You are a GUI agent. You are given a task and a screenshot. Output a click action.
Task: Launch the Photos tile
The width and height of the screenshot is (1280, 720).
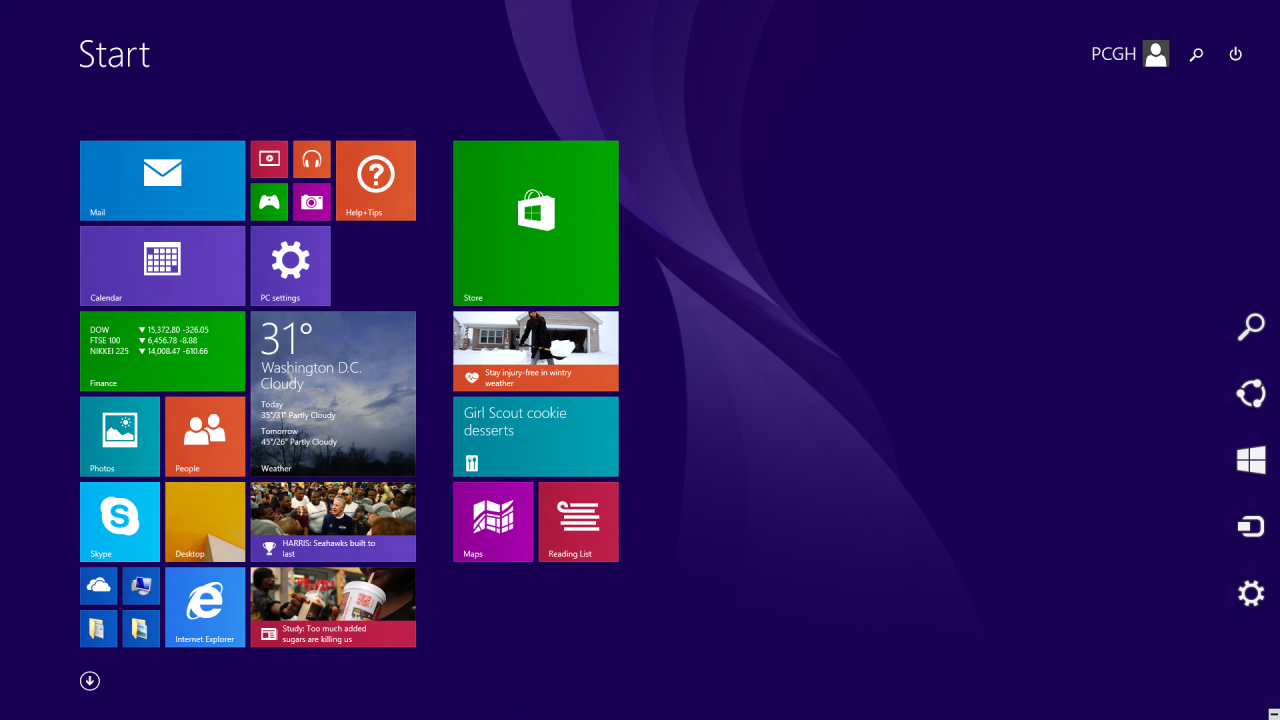click(x=120, y=437)
